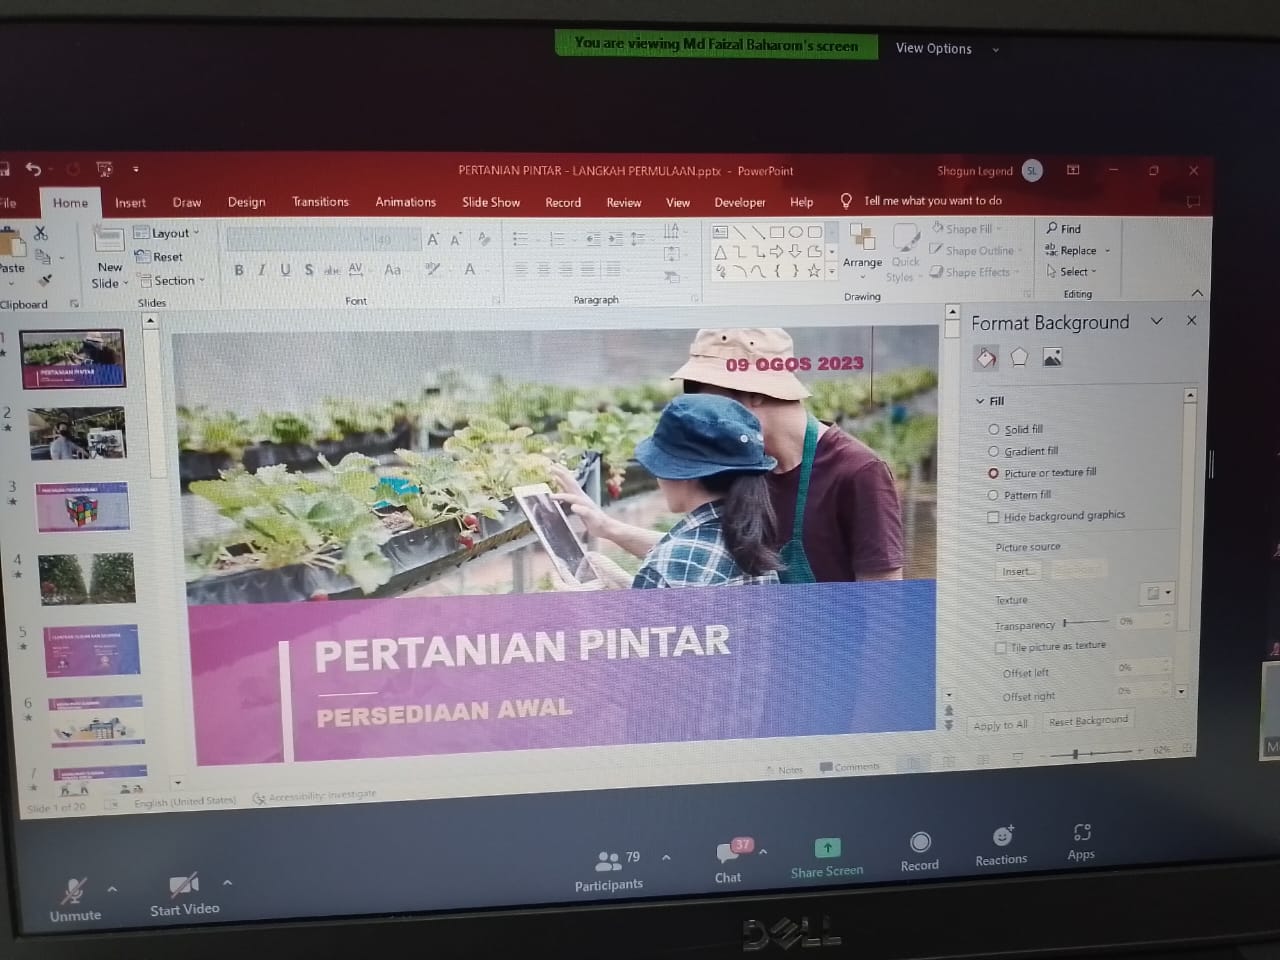
Task: Click the Reset Background button
Action: point(1088,721)
